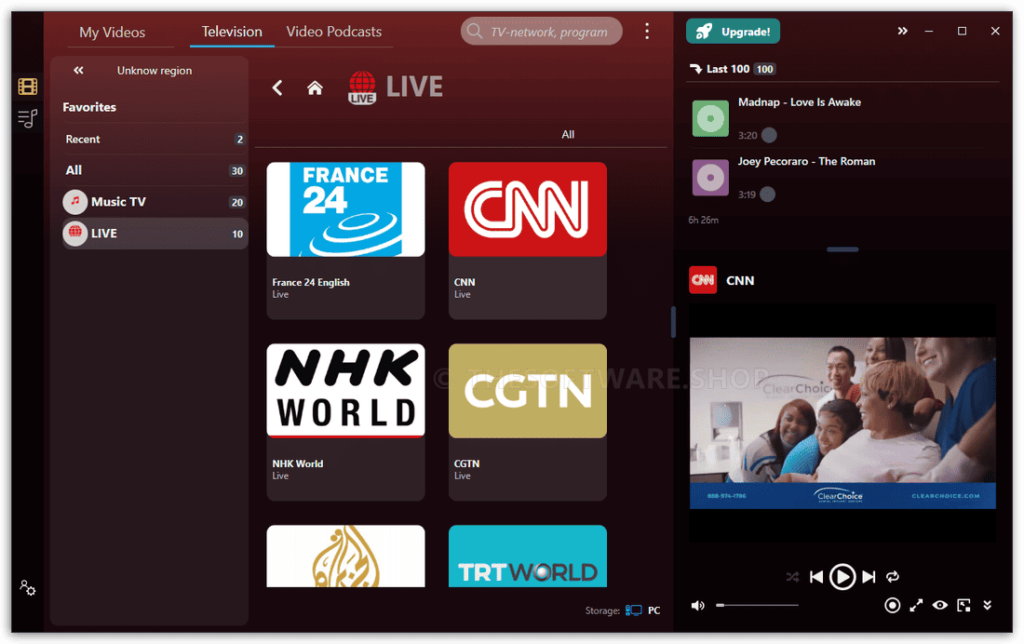Switch to Video Podcasts tab
1024x644 pixels.
click(334, 31)
